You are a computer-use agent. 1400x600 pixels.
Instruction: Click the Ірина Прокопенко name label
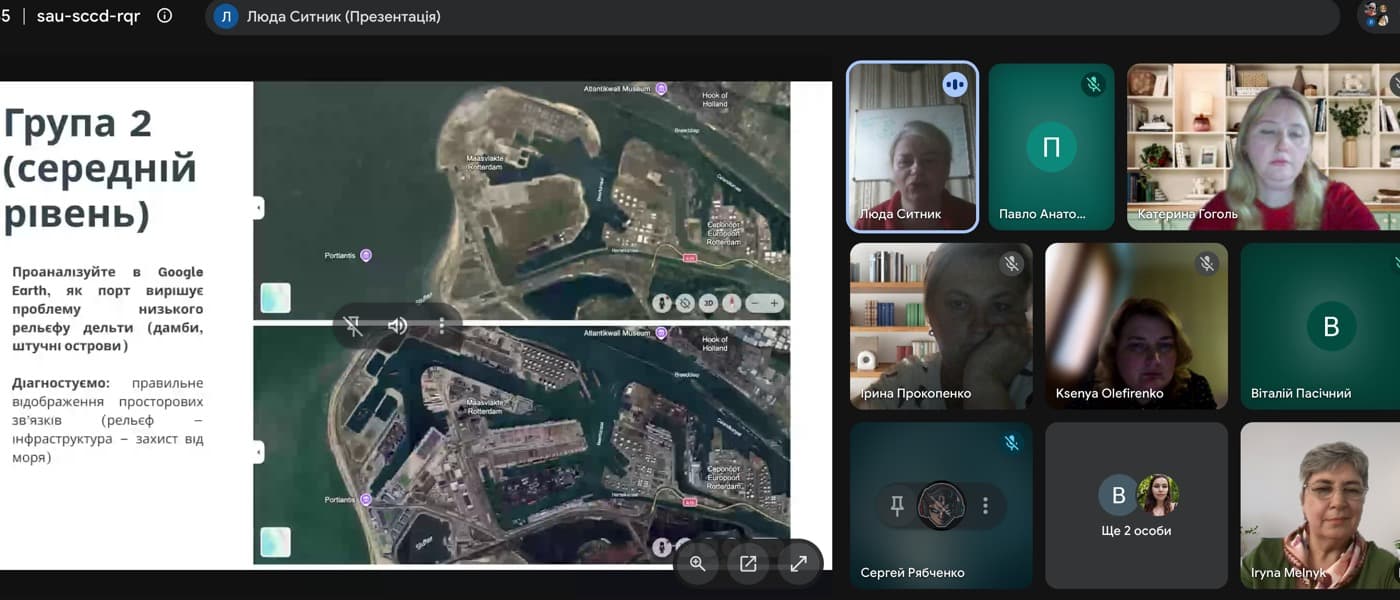coord(916,393)
